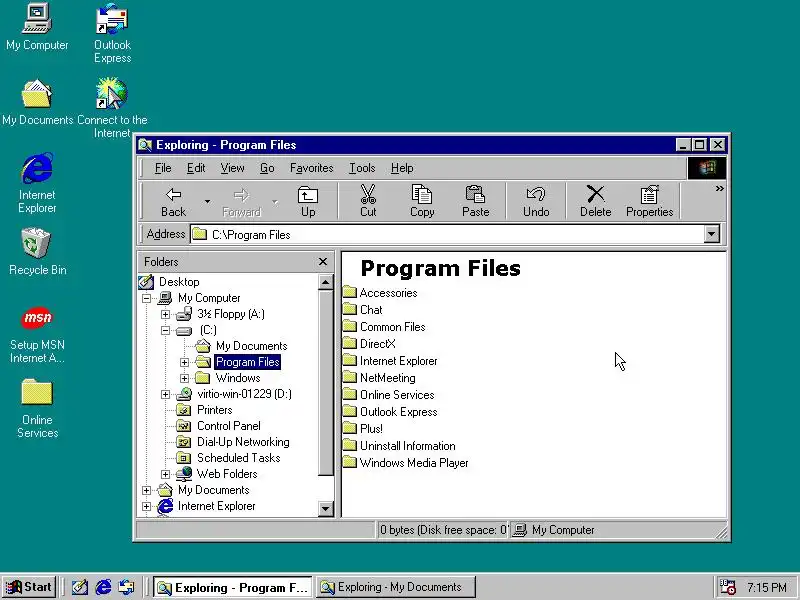Click Folders pane scrollbar up arrow
The image size is (800, 600).
[326, 282]
